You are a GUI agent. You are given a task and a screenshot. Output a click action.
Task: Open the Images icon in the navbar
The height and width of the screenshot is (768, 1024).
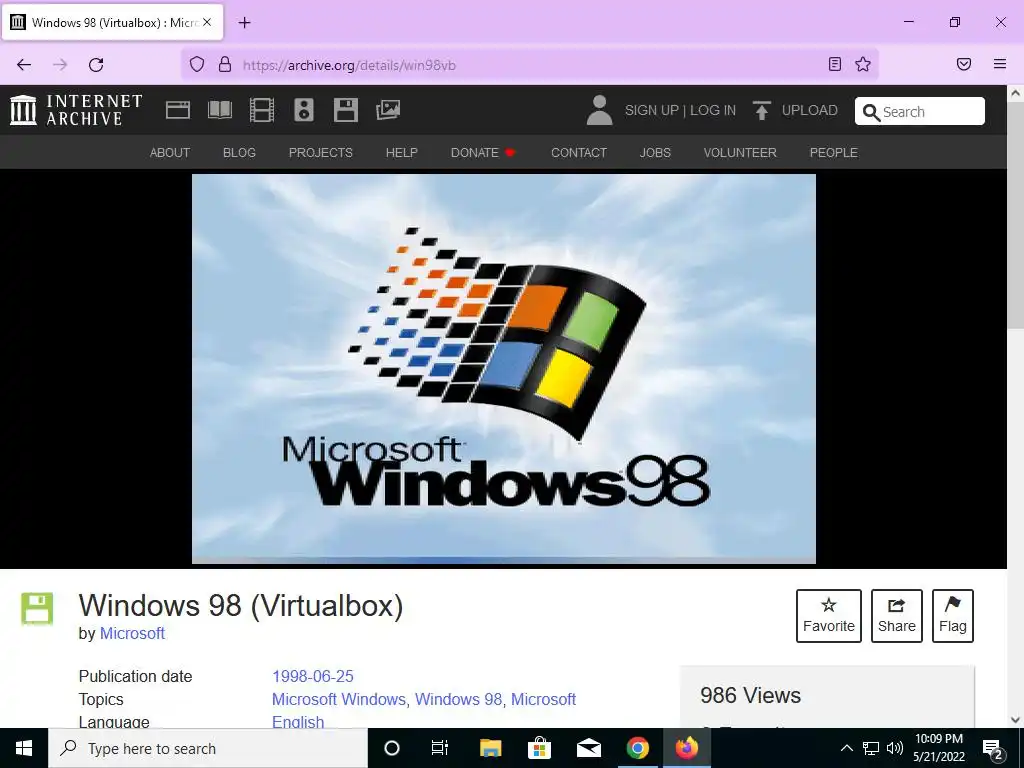(x=388, y=110)
